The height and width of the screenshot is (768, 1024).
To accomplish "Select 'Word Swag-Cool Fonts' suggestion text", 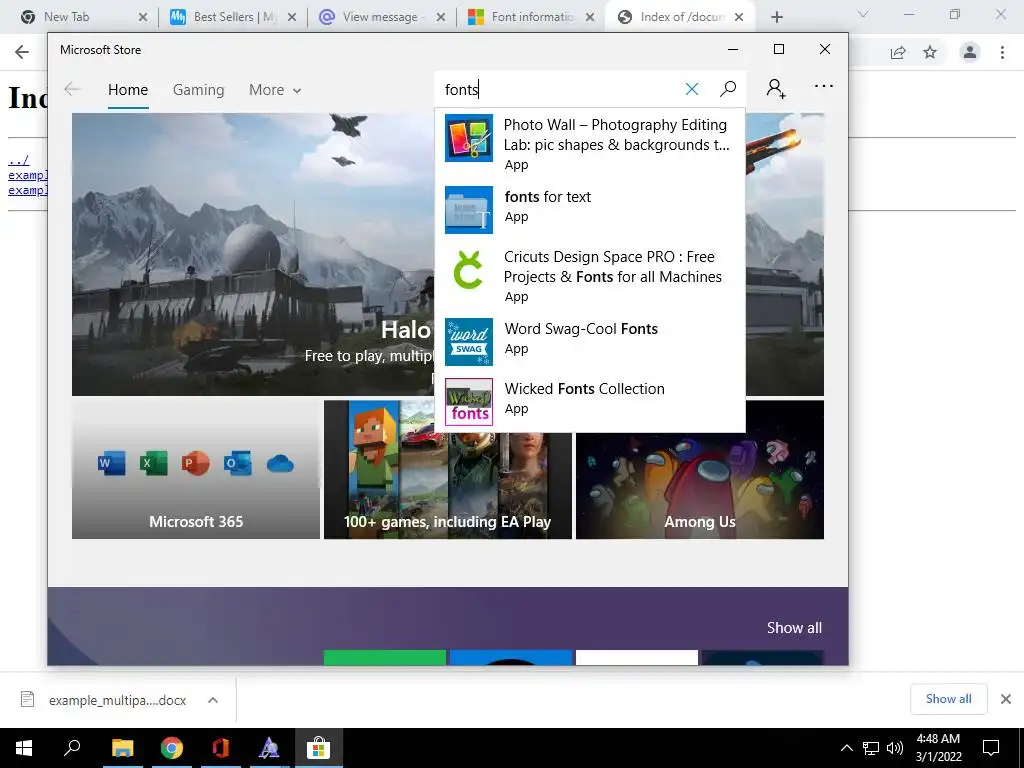I will click(x=581, y=328).
